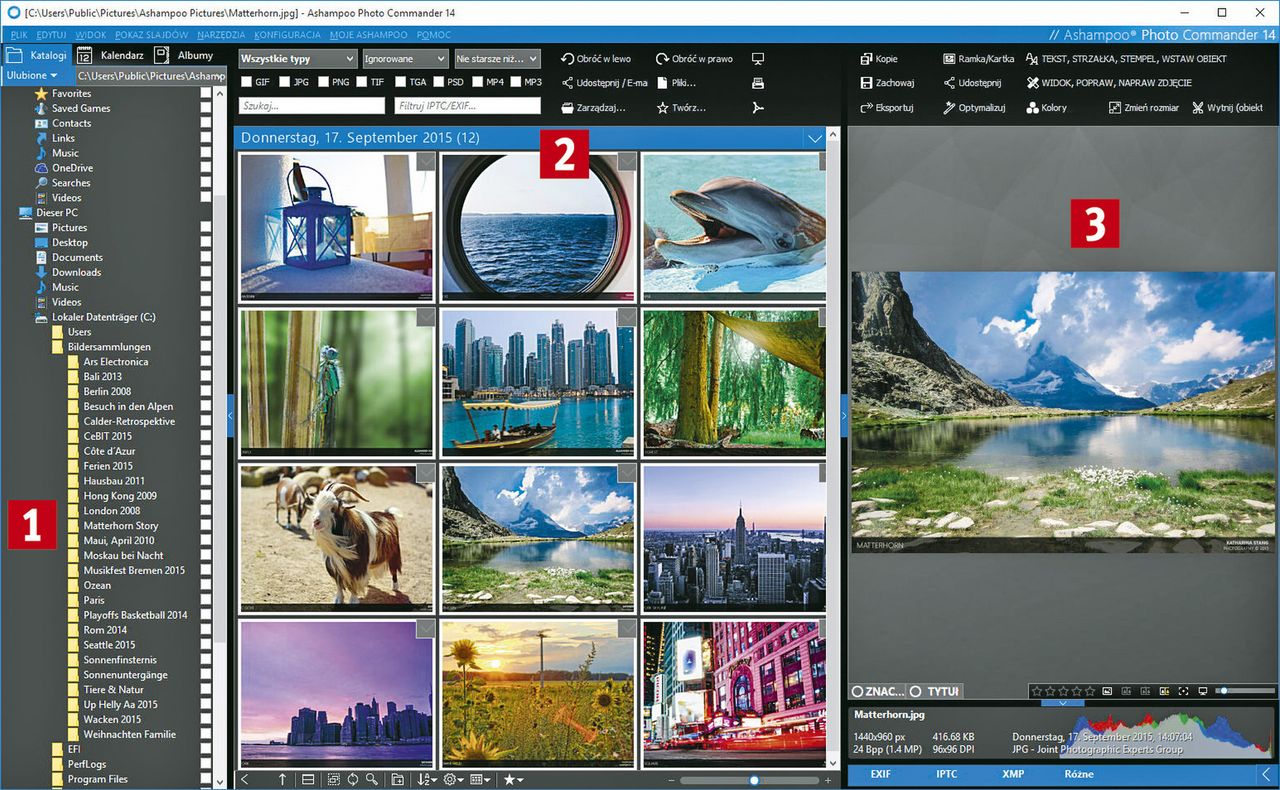Screen dimensions: 1280x790
Task: Click the Zarządzaj... button
Action: (x=593, y=108)
